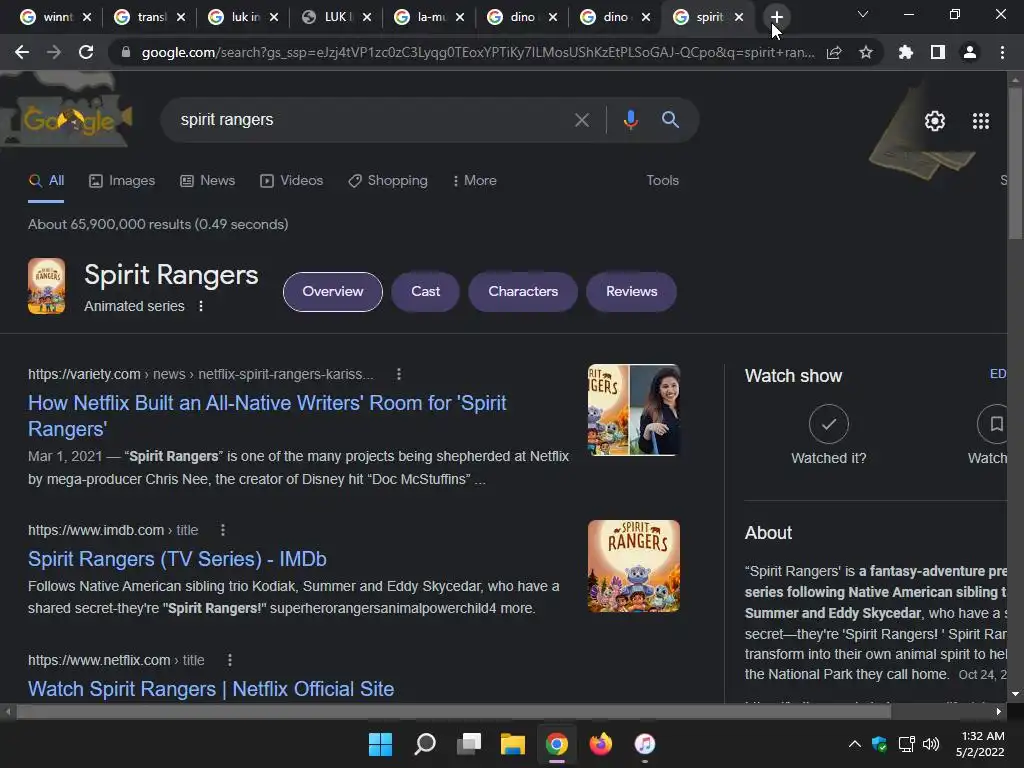
Task: Open the Extensions puzzle icon
Action: 906,52
